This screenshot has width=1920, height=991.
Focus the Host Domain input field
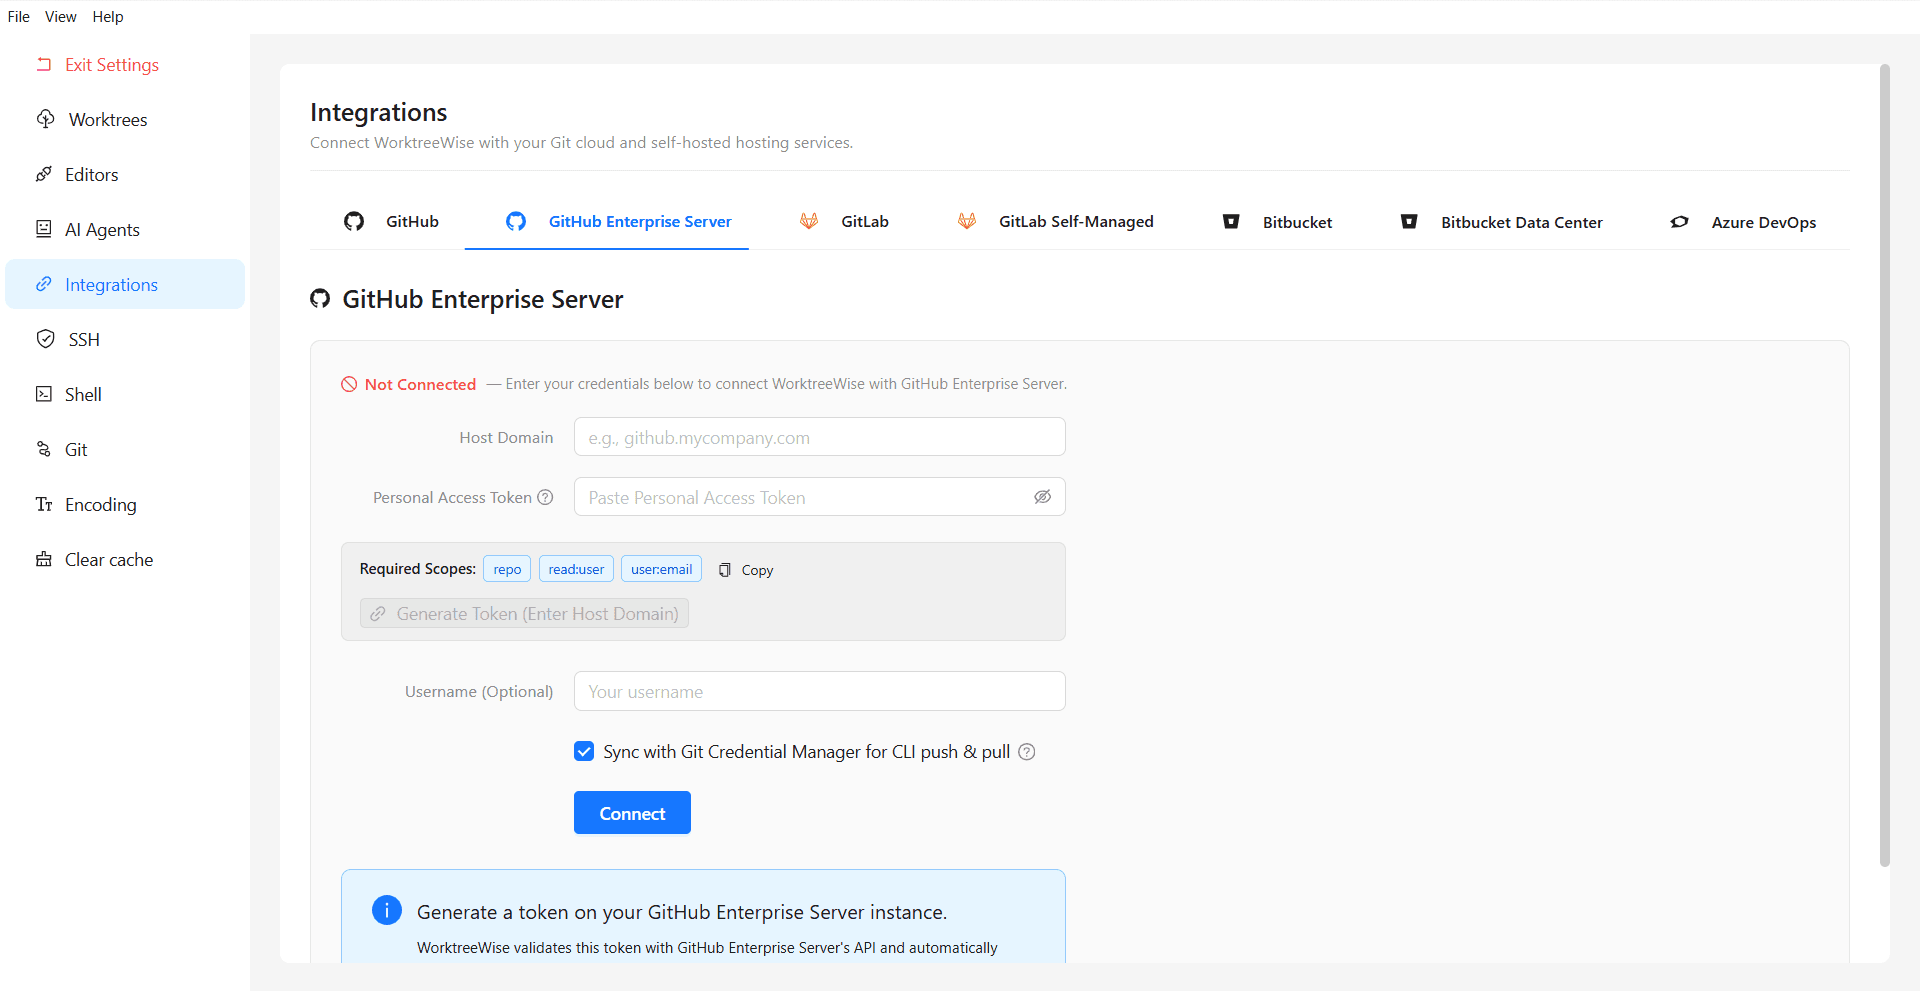point(819,437)
